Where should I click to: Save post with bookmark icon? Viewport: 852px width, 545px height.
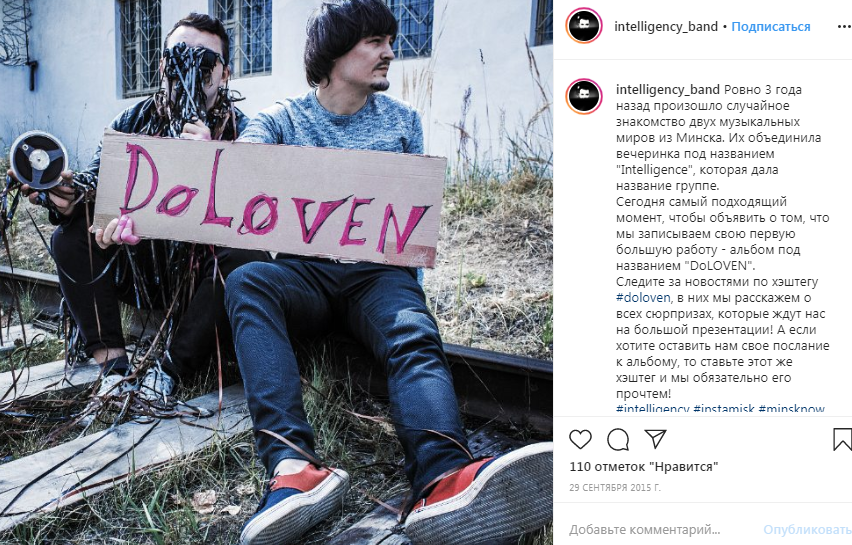tap(842, 439)
